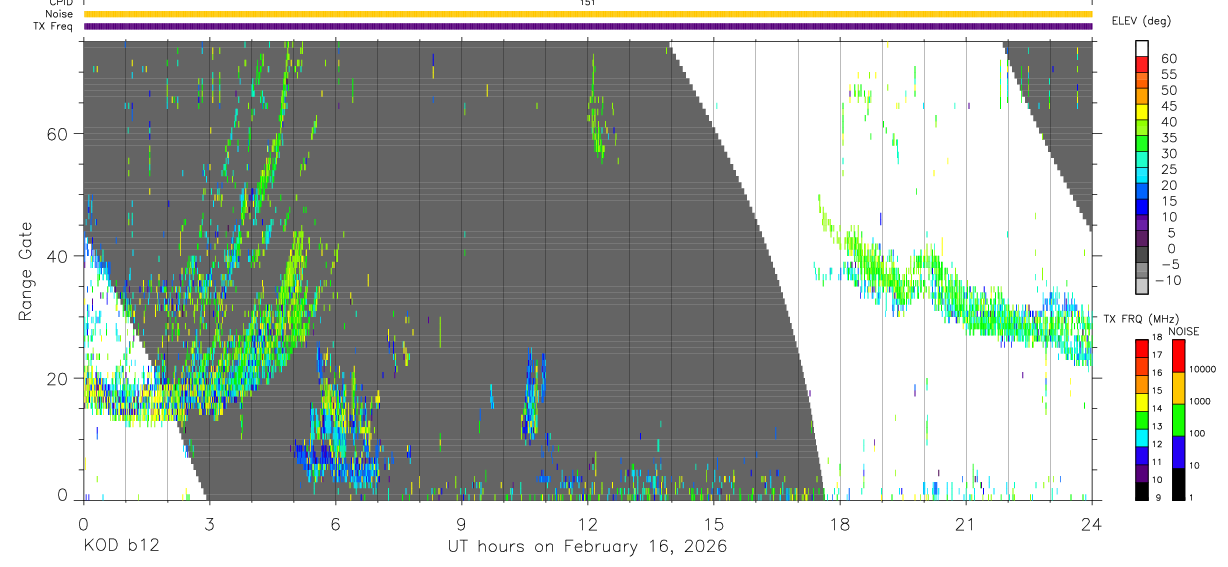The height and width of the screenshot is (567, 1228).
Task: Click the "UT hours on February 16, 2026" axis title
Action: pos(588,547)
